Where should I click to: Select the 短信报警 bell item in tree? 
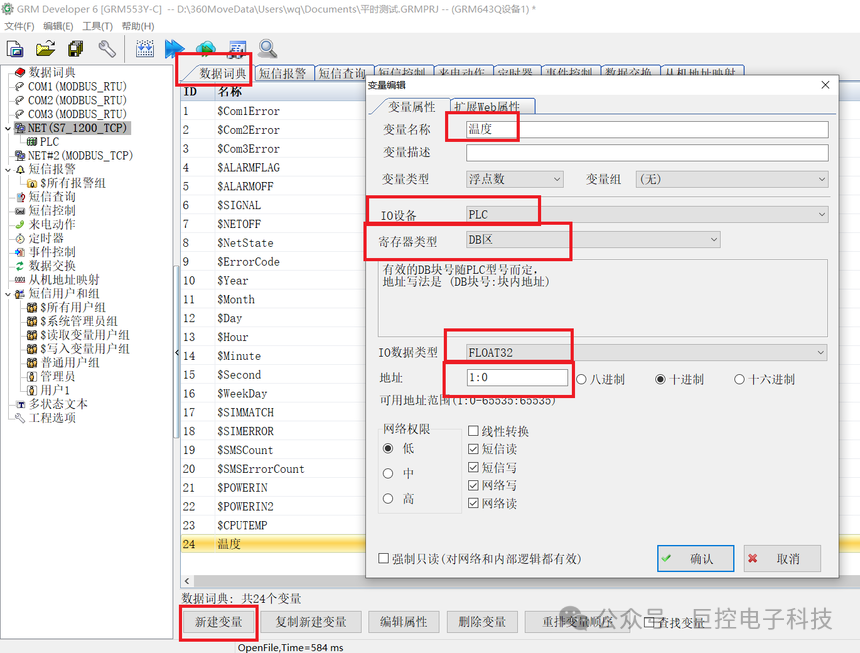tap(52, 169)
